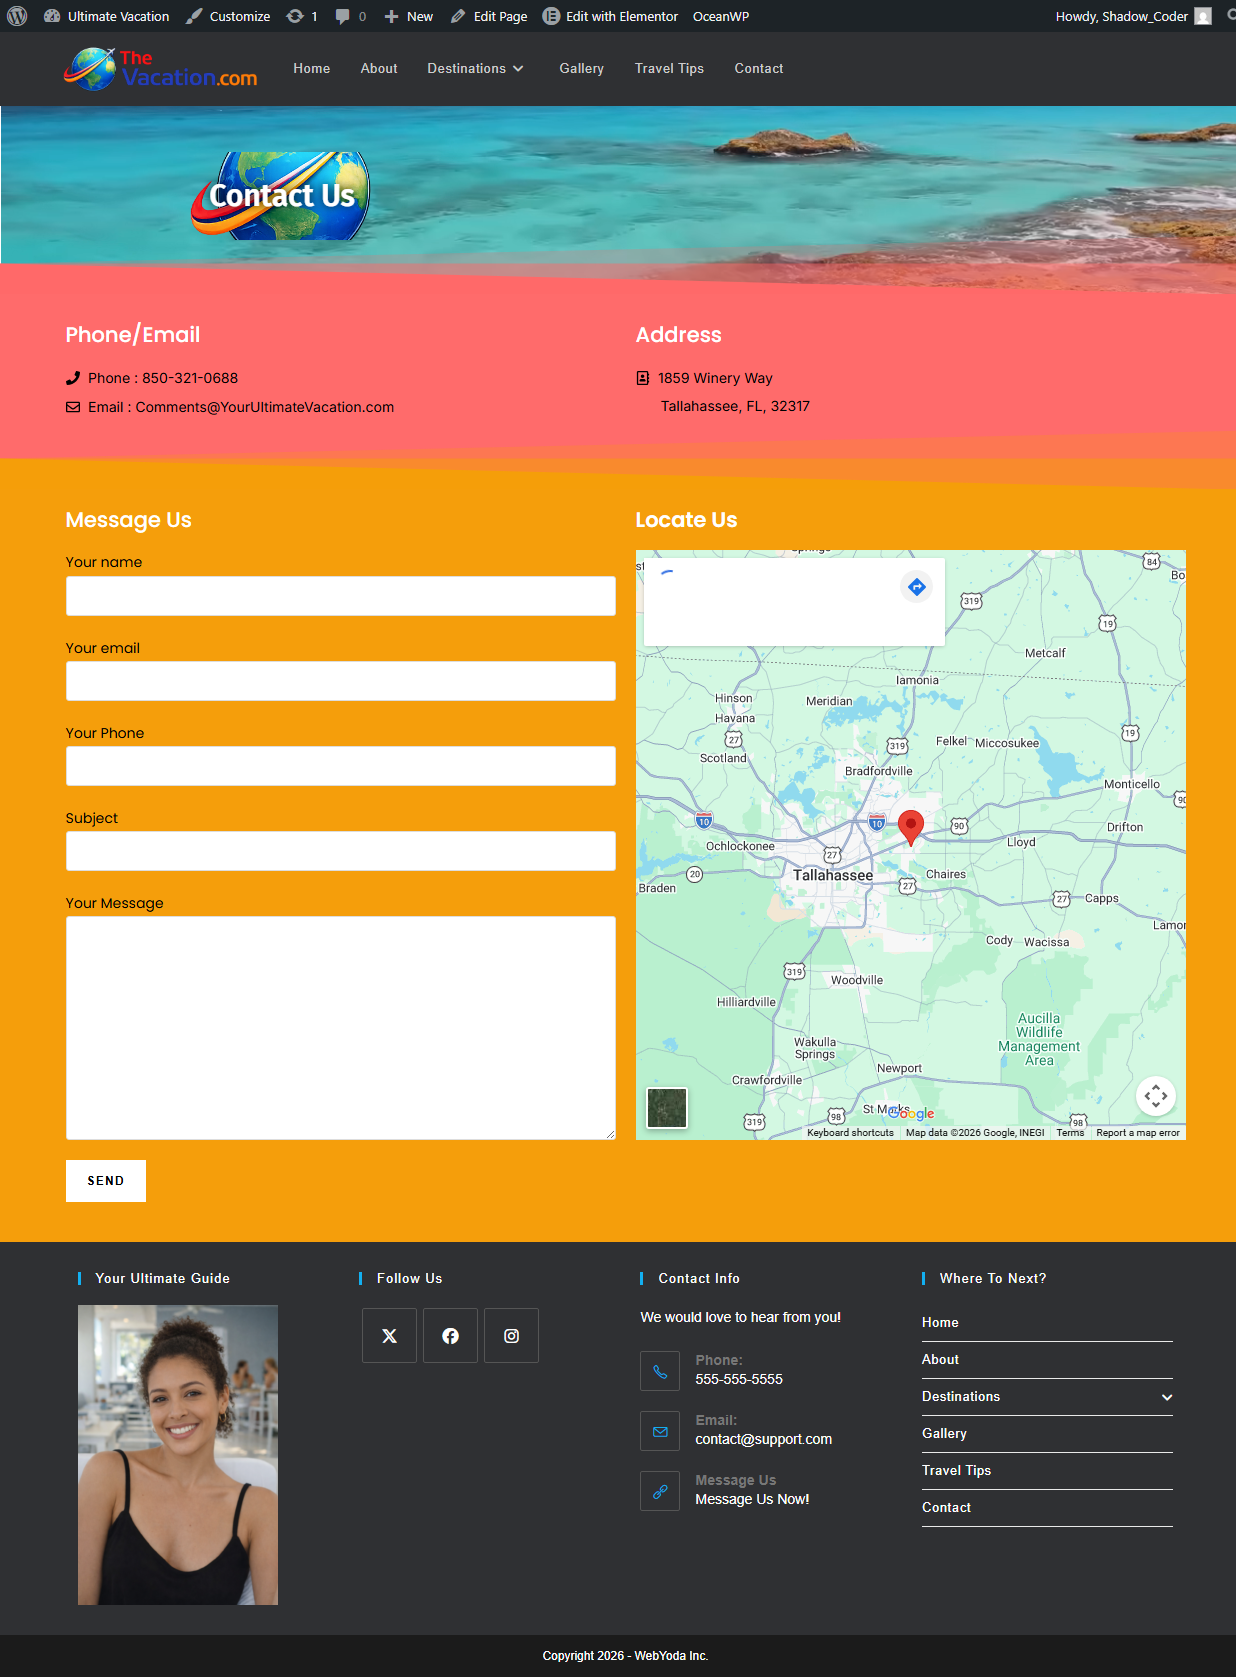
Task: Focus the Your email input field
Action: tap(340, 681)
